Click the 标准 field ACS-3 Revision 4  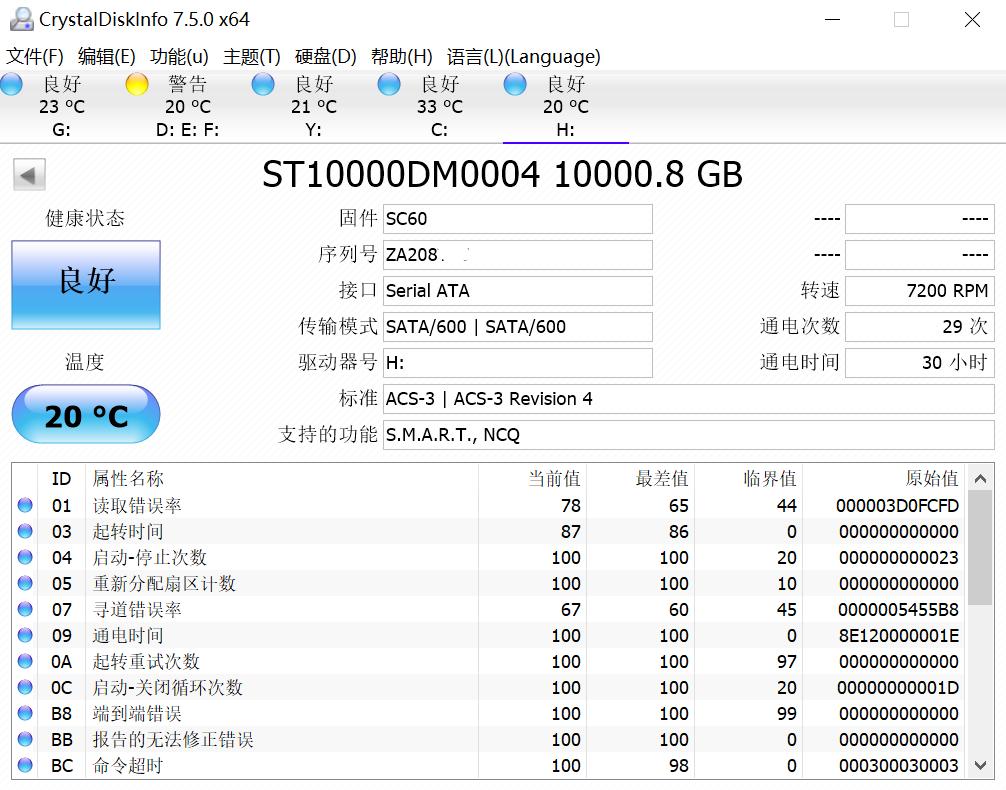[x=688, y=399]
